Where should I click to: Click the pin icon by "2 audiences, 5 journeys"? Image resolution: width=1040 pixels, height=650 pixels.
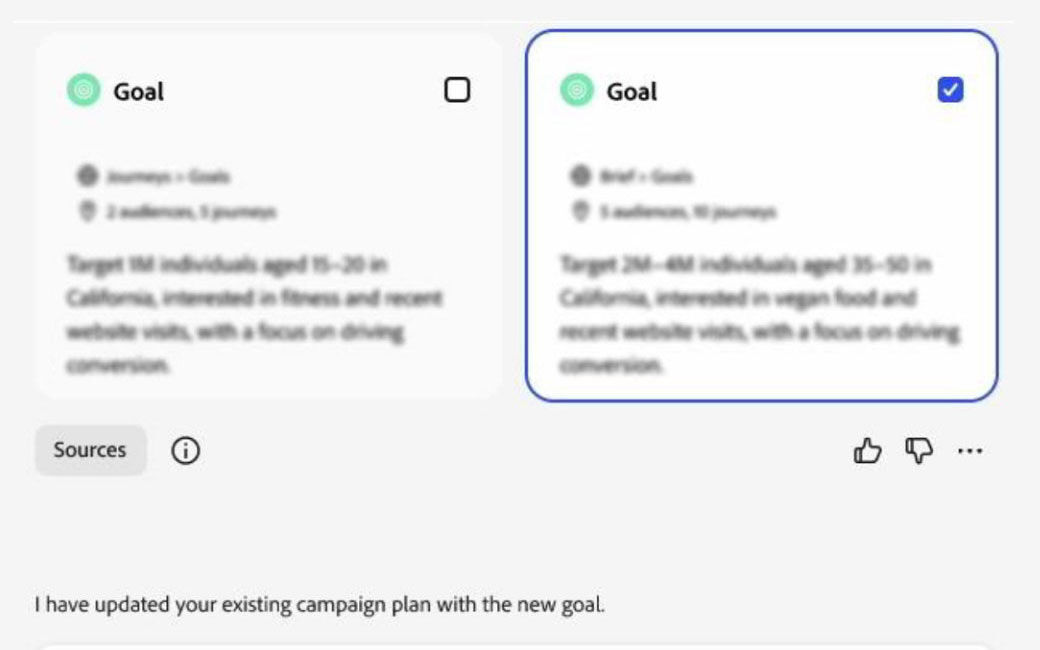[88, 211]
